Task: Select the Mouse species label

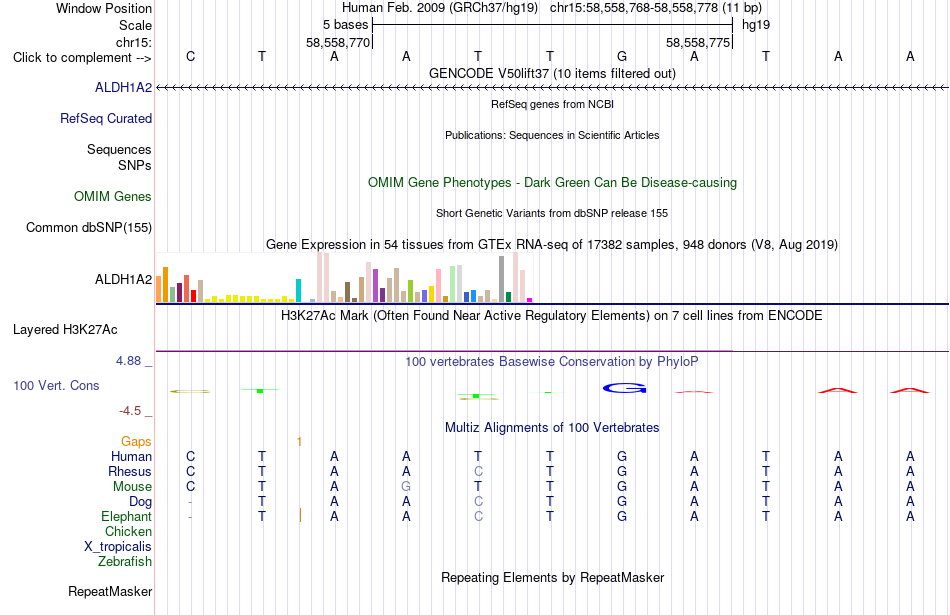Action: tap(133, 487)
